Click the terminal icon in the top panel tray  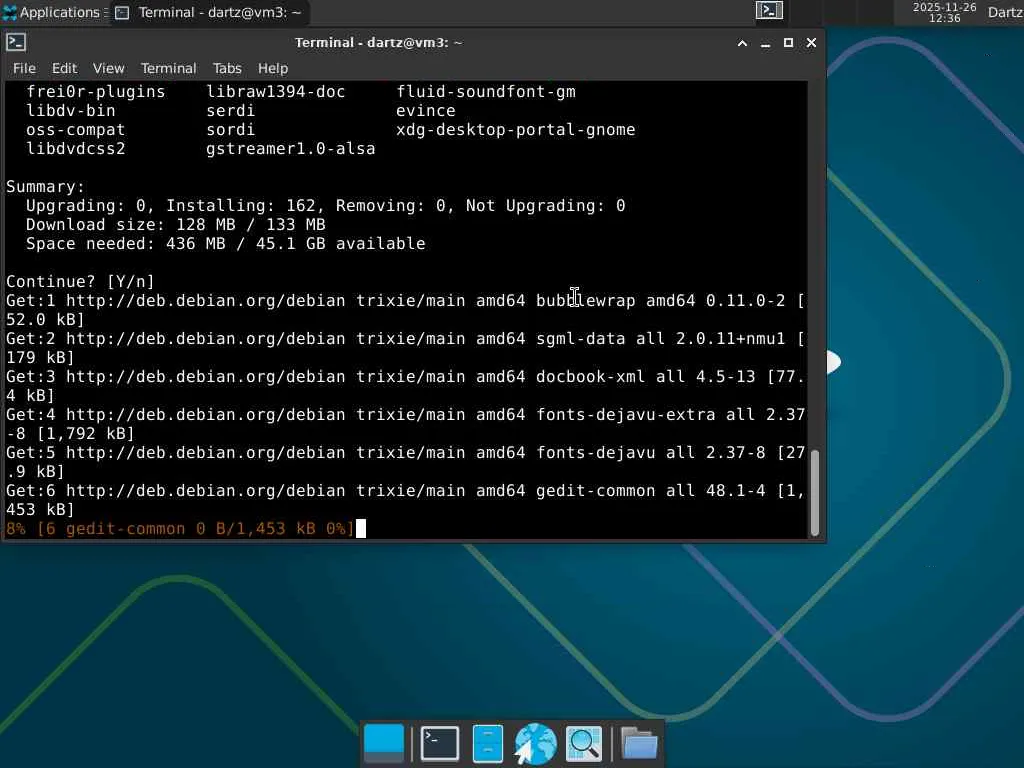click(769, 10)
